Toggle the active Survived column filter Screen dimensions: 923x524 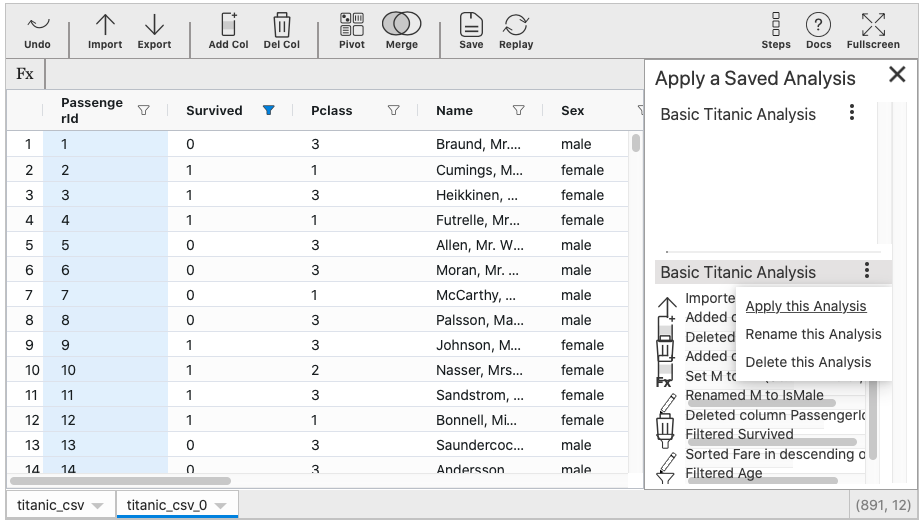[268, 111]
